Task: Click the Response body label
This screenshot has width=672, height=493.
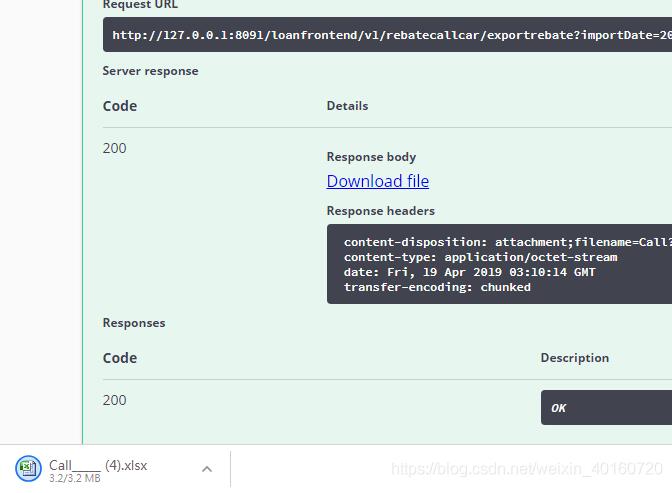Action: pos(371,157)
